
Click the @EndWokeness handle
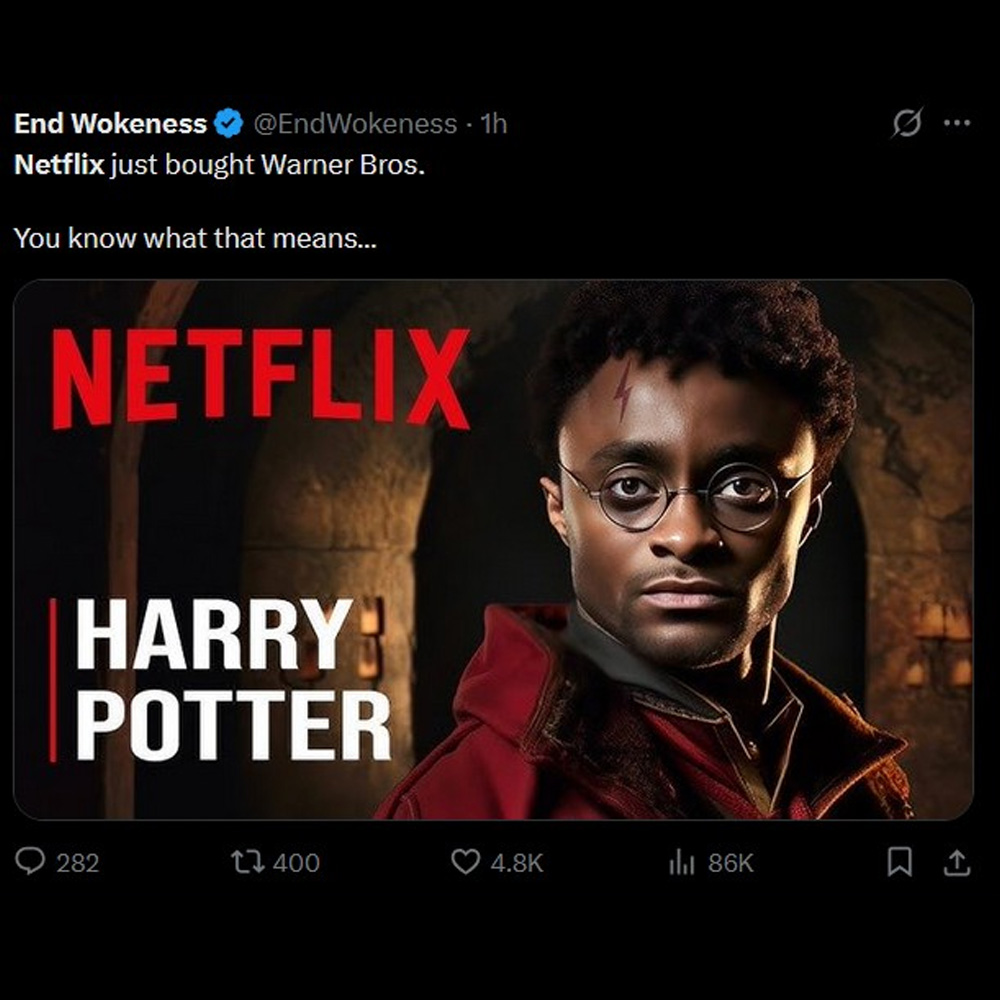click(354, 124)
